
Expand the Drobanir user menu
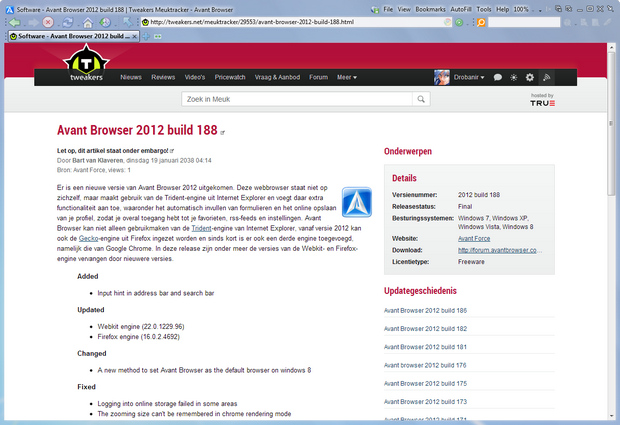[x=469, y=77]
